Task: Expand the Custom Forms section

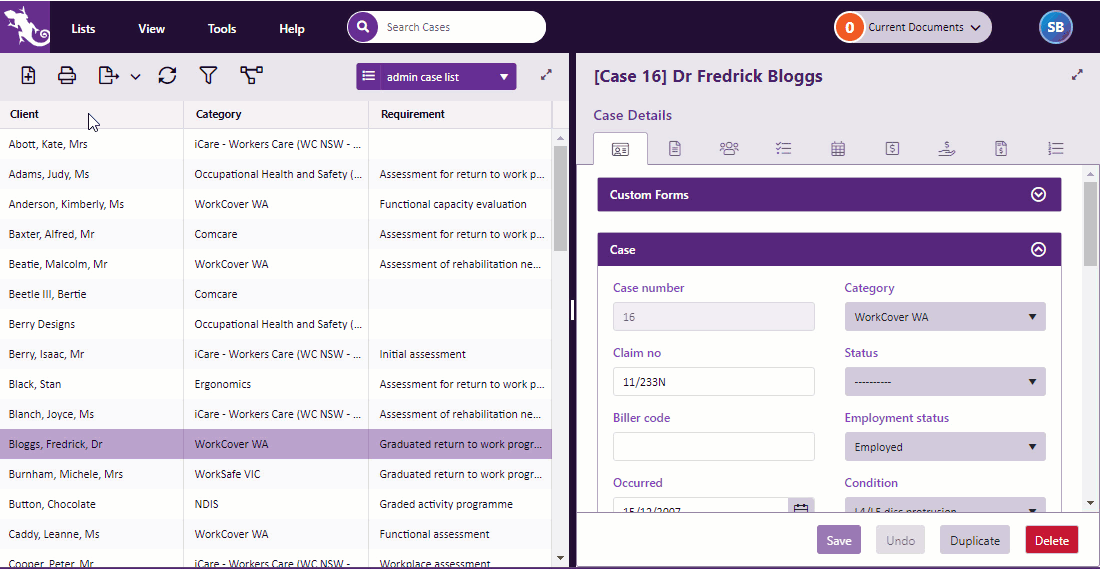Action: pos(1038,195)
